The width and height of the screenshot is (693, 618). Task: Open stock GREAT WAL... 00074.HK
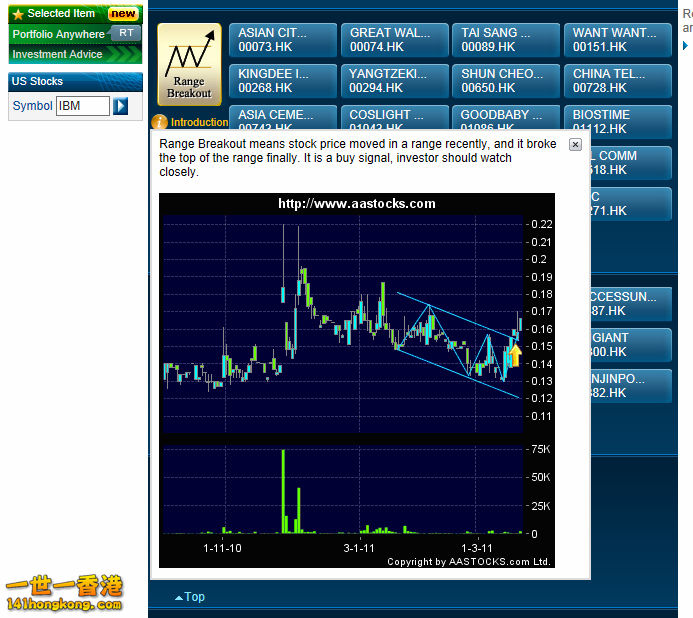click(395, 40)
